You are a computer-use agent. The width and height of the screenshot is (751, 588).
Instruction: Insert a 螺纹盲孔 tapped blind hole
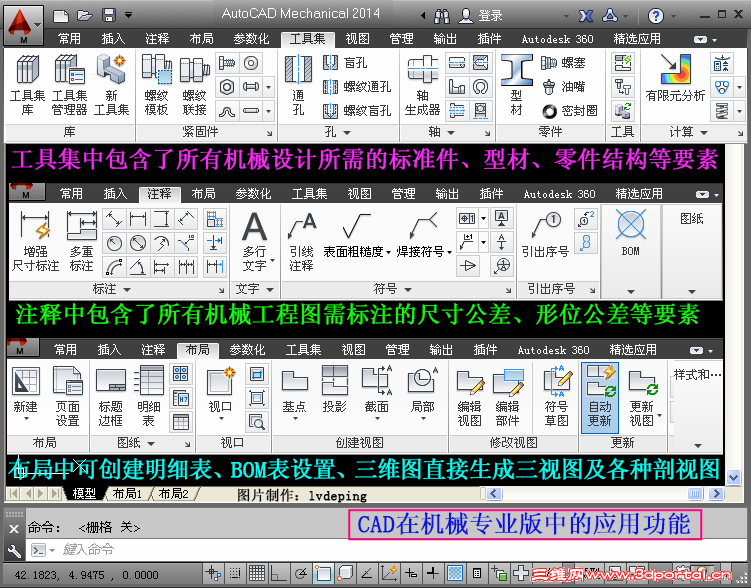[357, 111]
